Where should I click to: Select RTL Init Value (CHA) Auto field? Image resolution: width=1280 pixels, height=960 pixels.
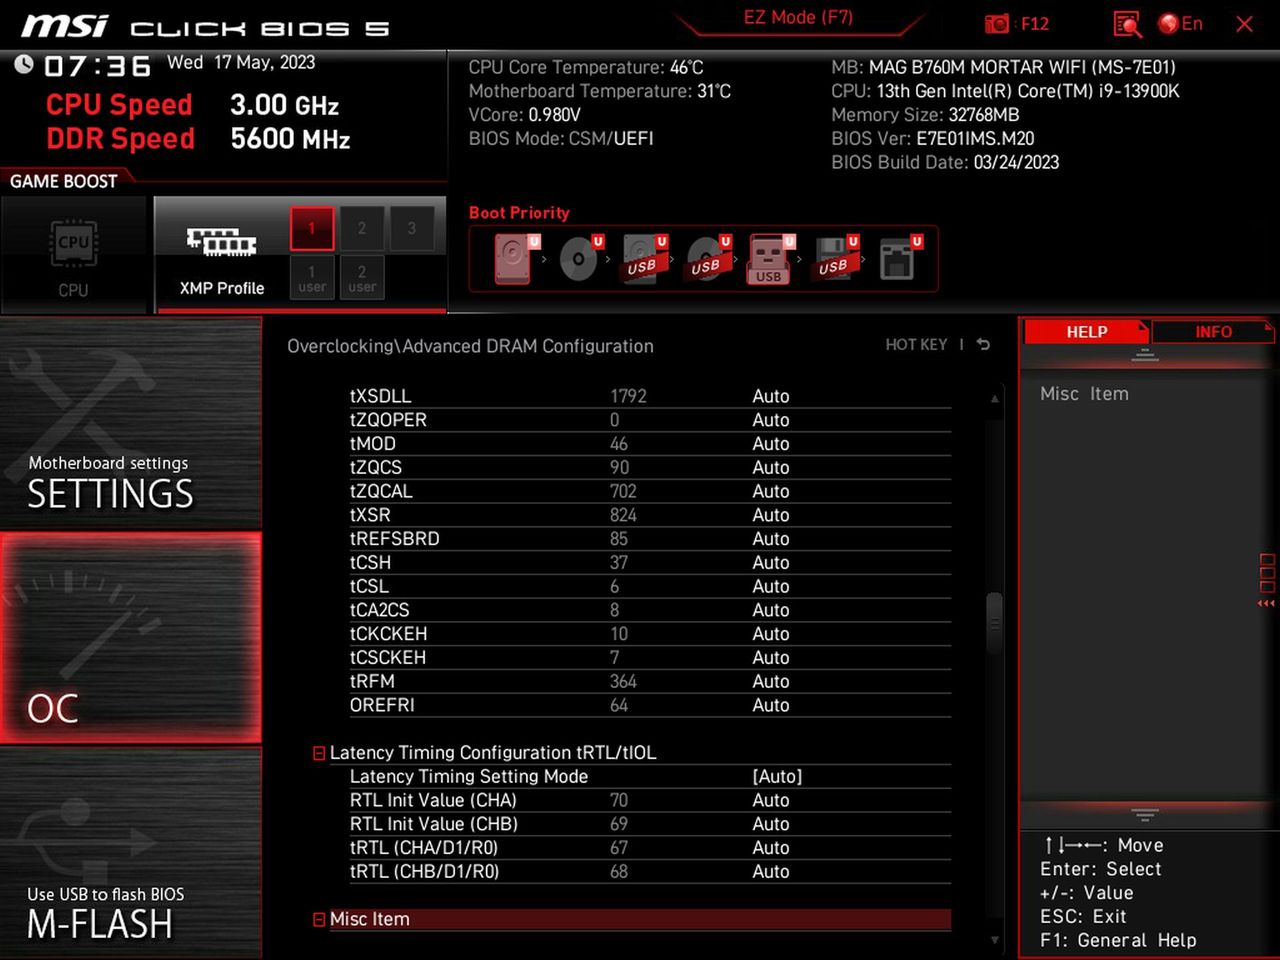(771, 801)
